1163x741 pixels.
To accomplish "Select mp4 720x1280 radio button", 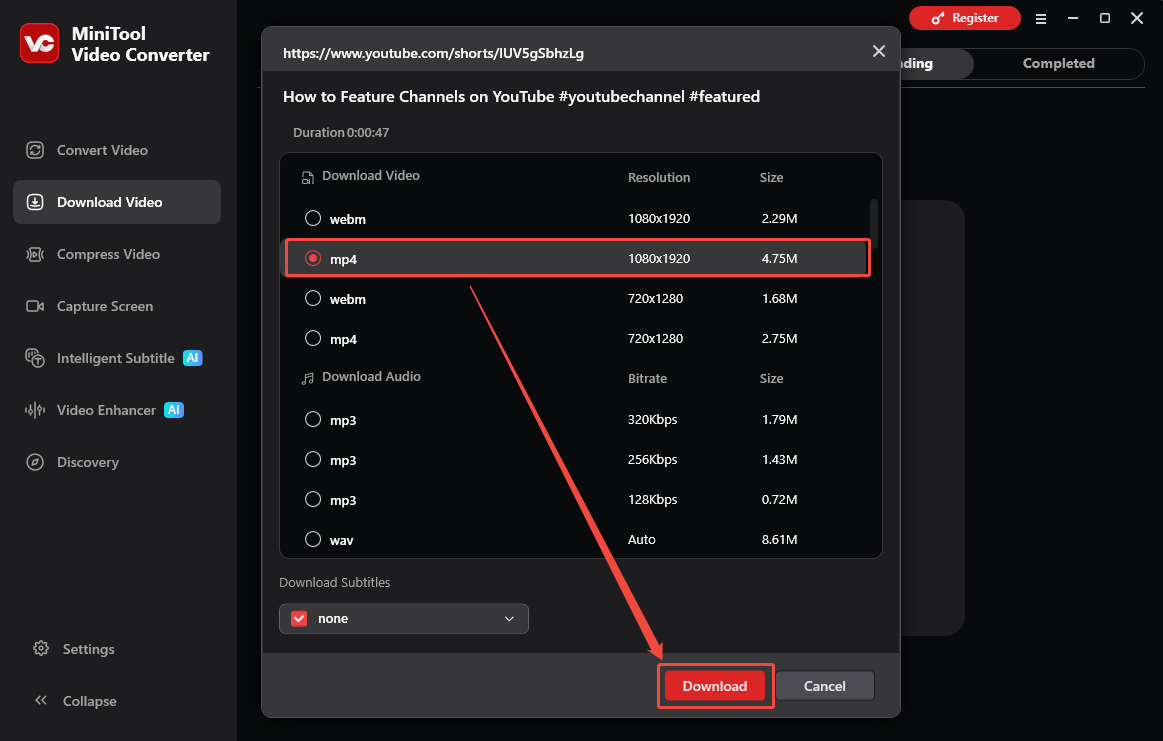I will 313,338.
